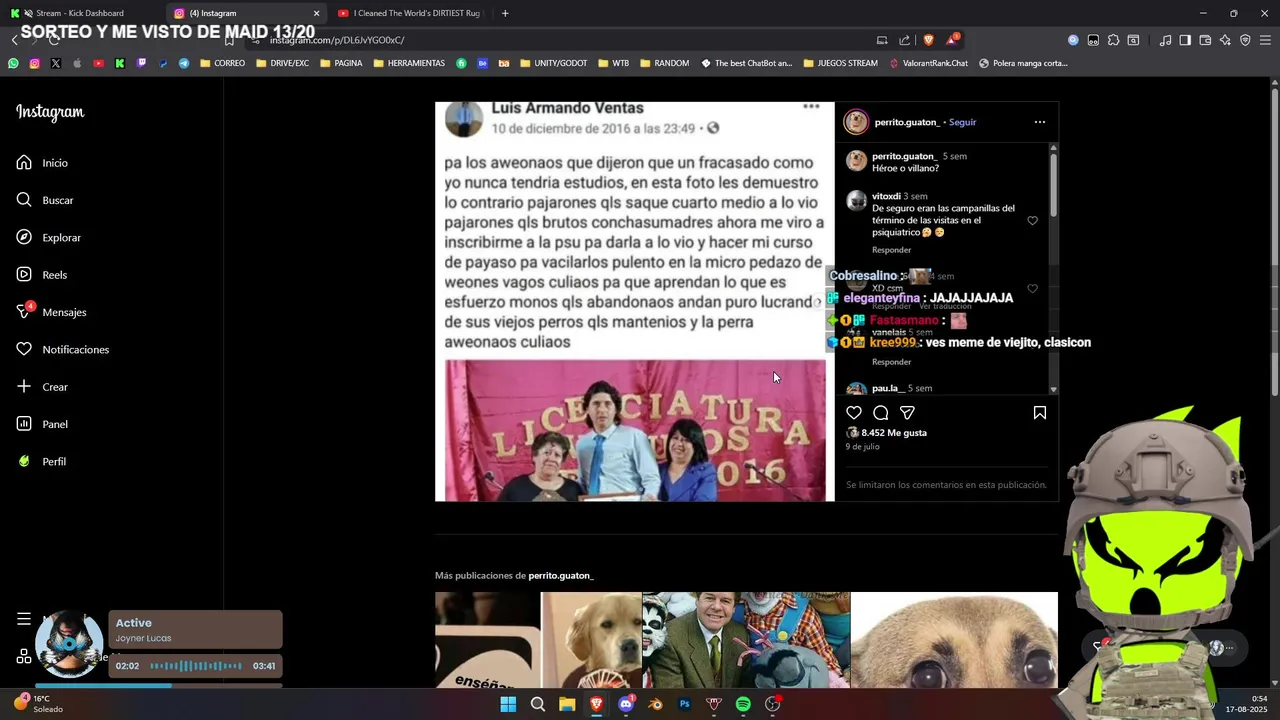Open Panel dashboard in Instagram sidebar
This screenshot has width=1280, height=720.
tap(42, 424)
